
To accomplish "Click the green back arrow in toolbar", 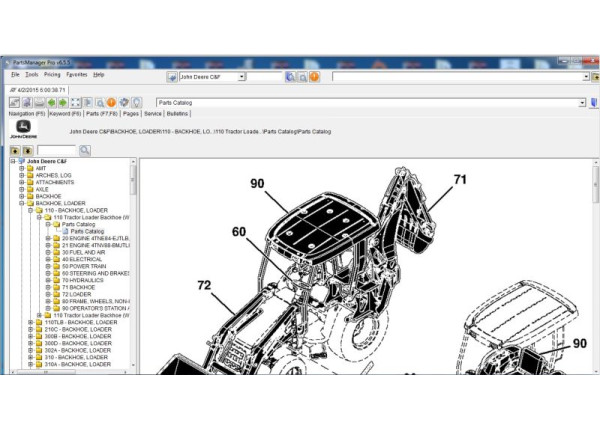I will [51, 102].
